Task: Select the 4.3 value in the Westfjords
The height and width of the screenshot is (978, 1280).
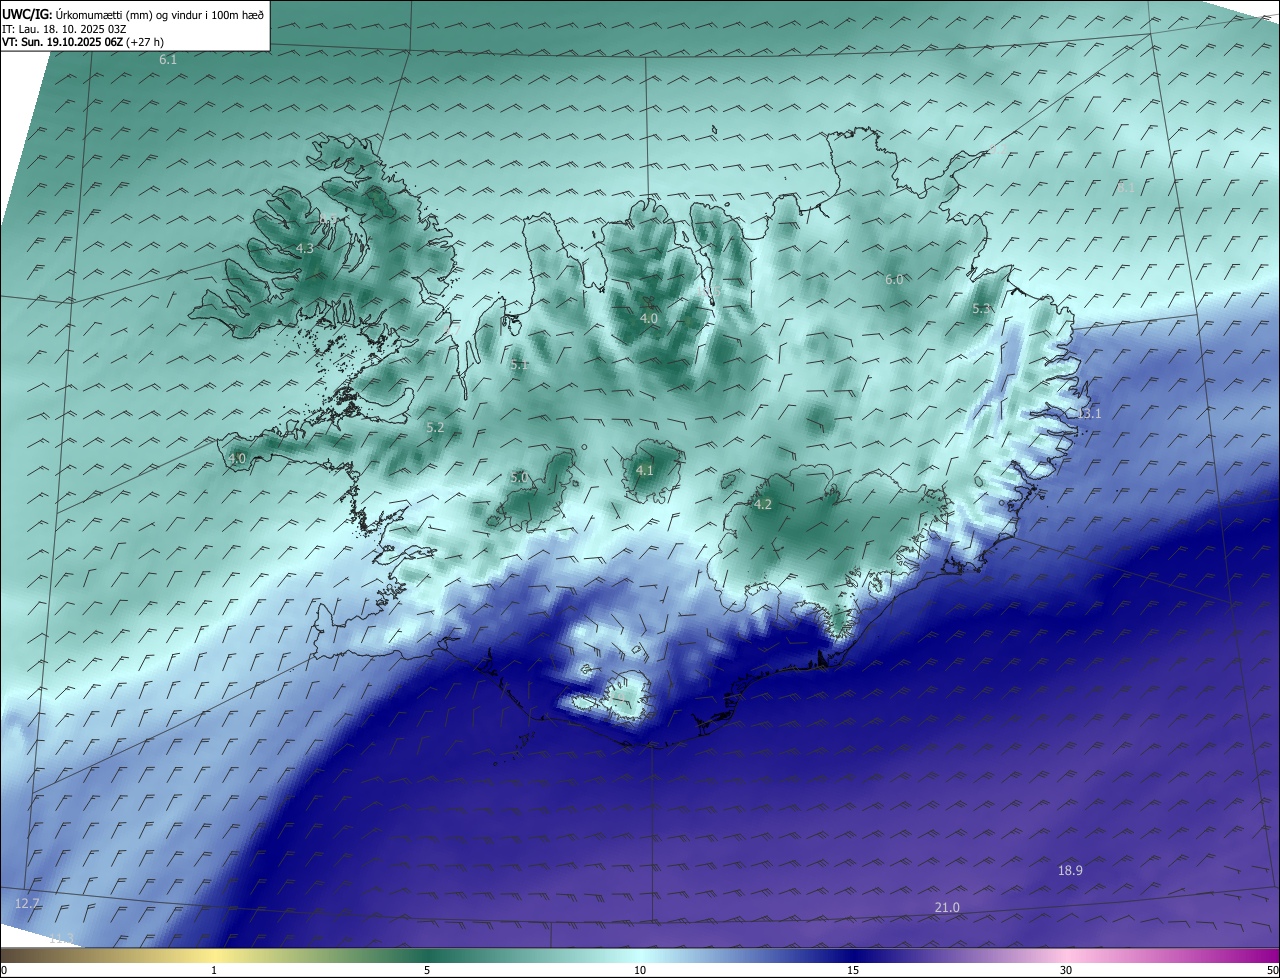Action: click(x=305, y=249)
